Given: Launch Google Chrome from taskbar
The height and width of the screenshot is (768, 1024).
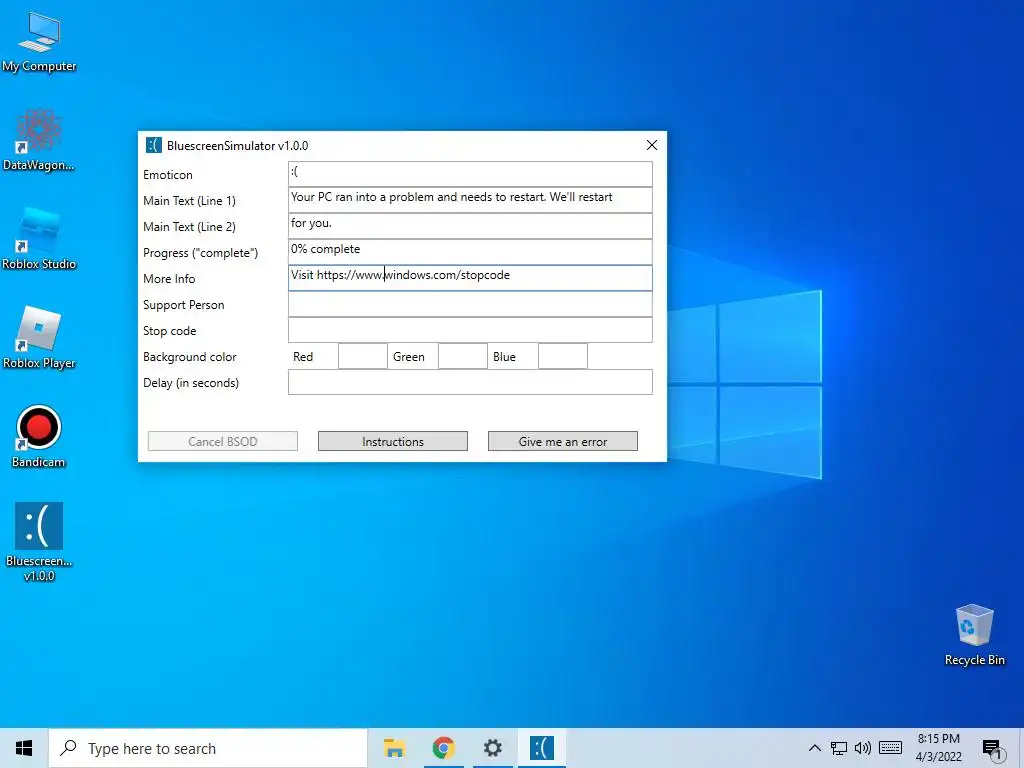Looking at the screenshot, I should pyautogui.click(x=443, y=748).
